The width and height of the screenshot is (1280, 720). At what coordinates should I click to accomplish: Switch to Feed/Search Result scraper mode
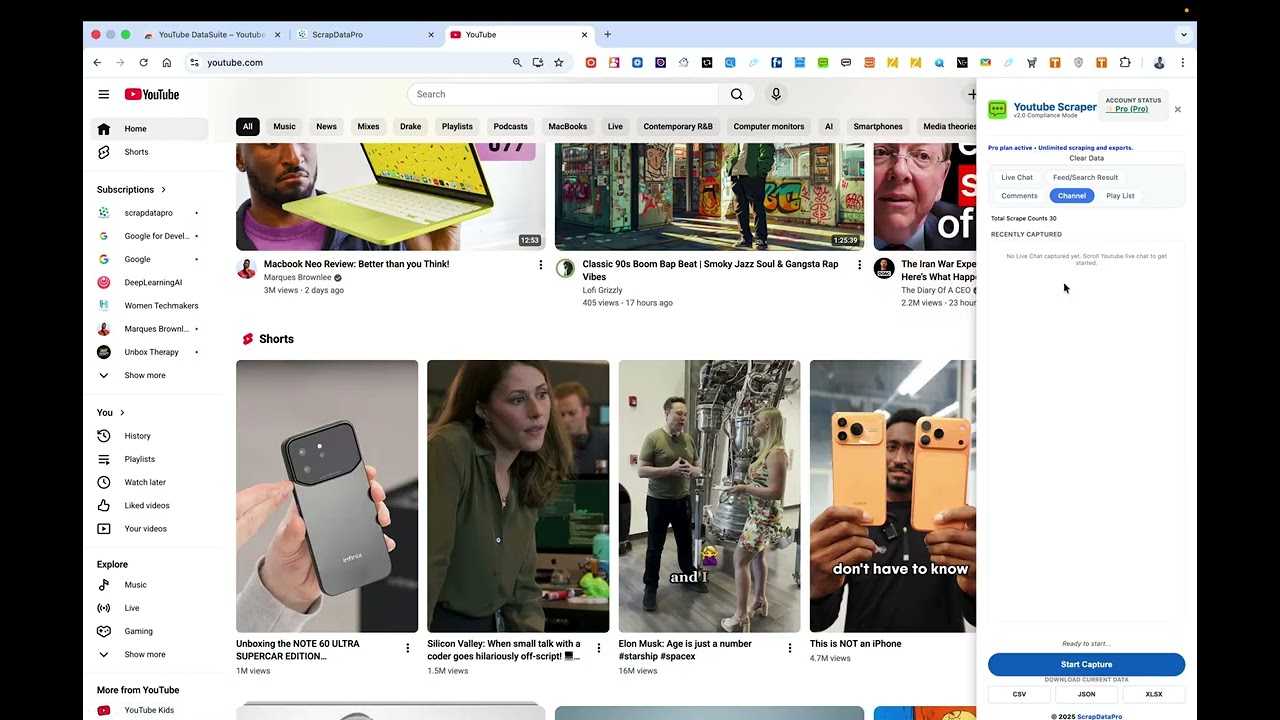[x=1085, y=177]
